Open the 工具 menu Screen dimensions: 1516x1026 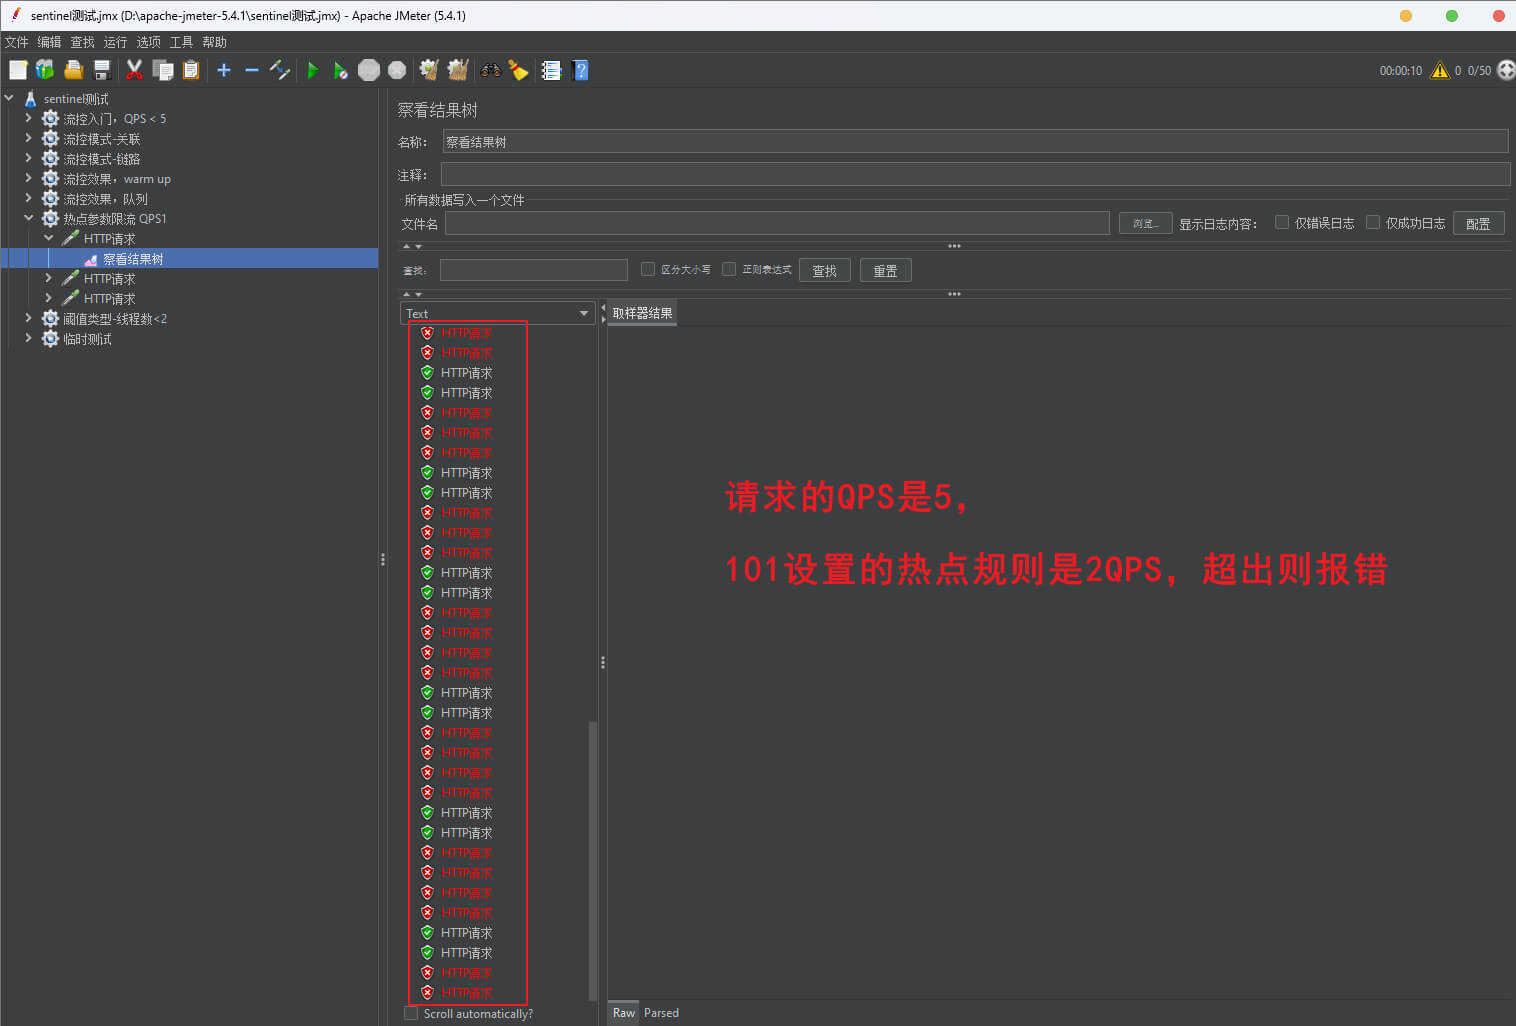tap(182, 42)
